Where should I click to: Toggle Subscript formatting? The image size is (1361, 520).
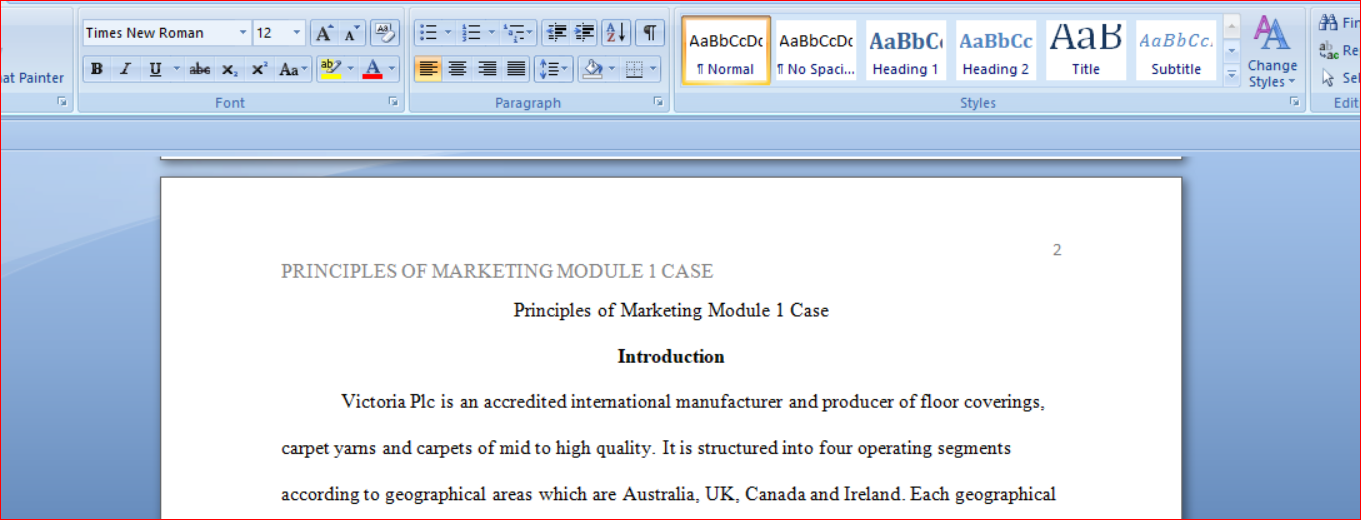tap(230, 69)
